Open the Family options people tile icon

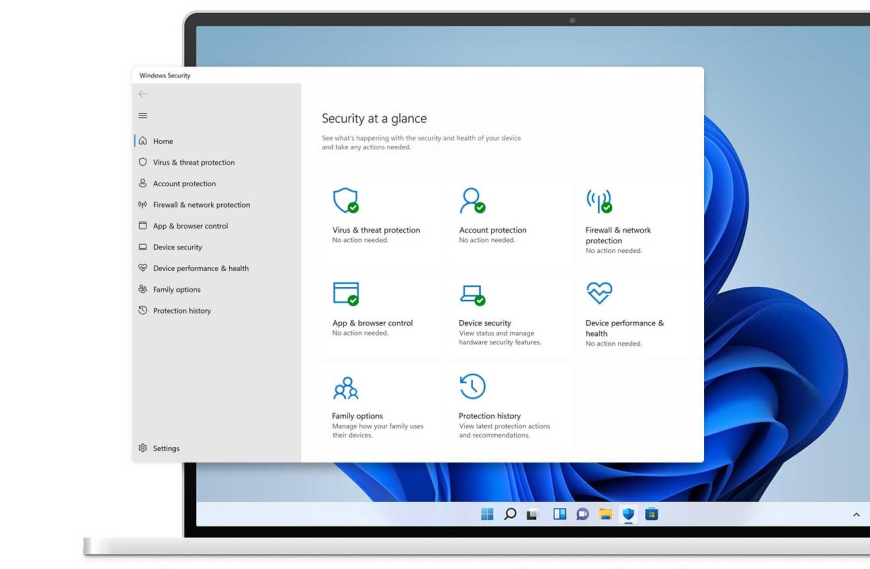click(x=346, y=388)
